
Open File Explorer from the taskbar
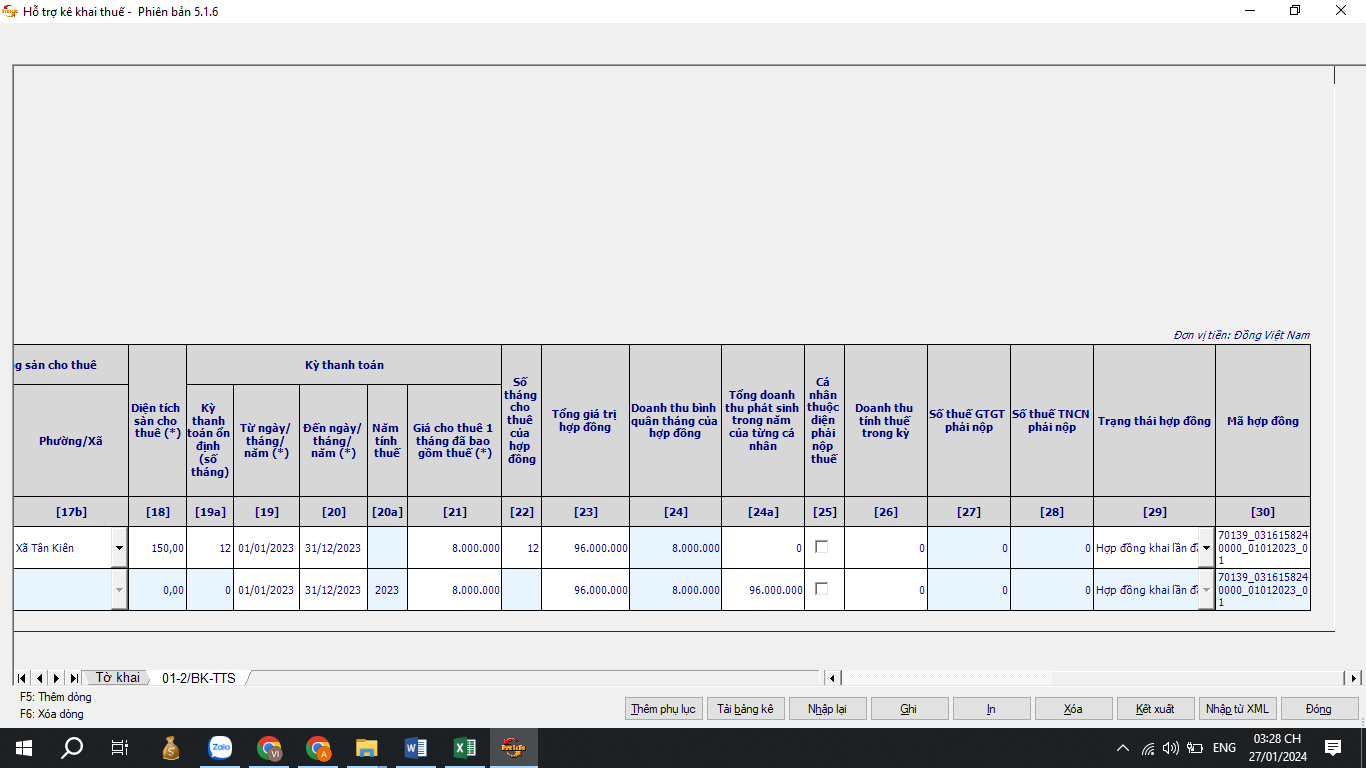[x=367, y=748]
